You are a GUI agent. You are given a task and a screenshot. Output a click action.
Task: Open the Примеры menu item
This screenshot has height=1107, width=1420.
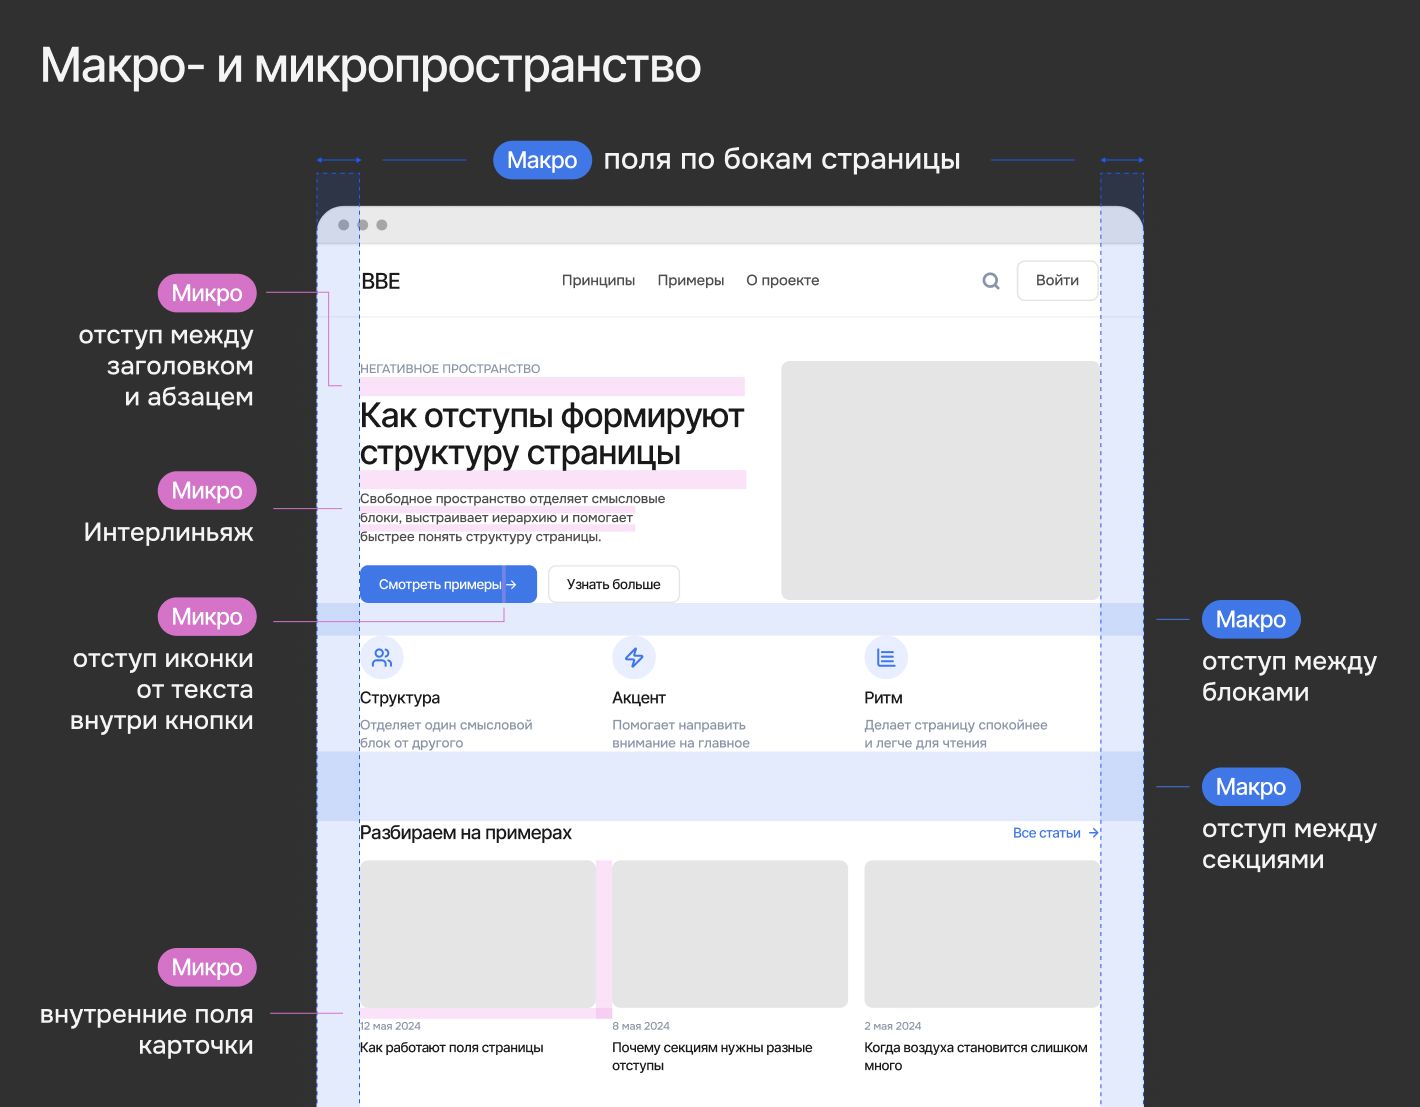coord(691,280)
